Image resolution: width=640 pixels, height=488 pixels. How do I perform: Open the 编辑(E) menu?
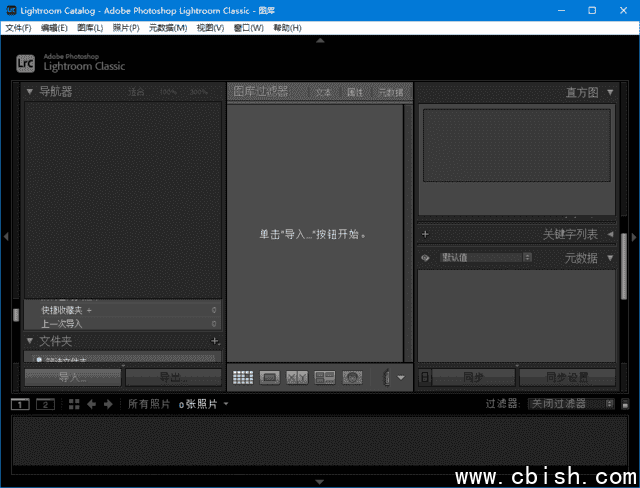(x=54, y=28)
